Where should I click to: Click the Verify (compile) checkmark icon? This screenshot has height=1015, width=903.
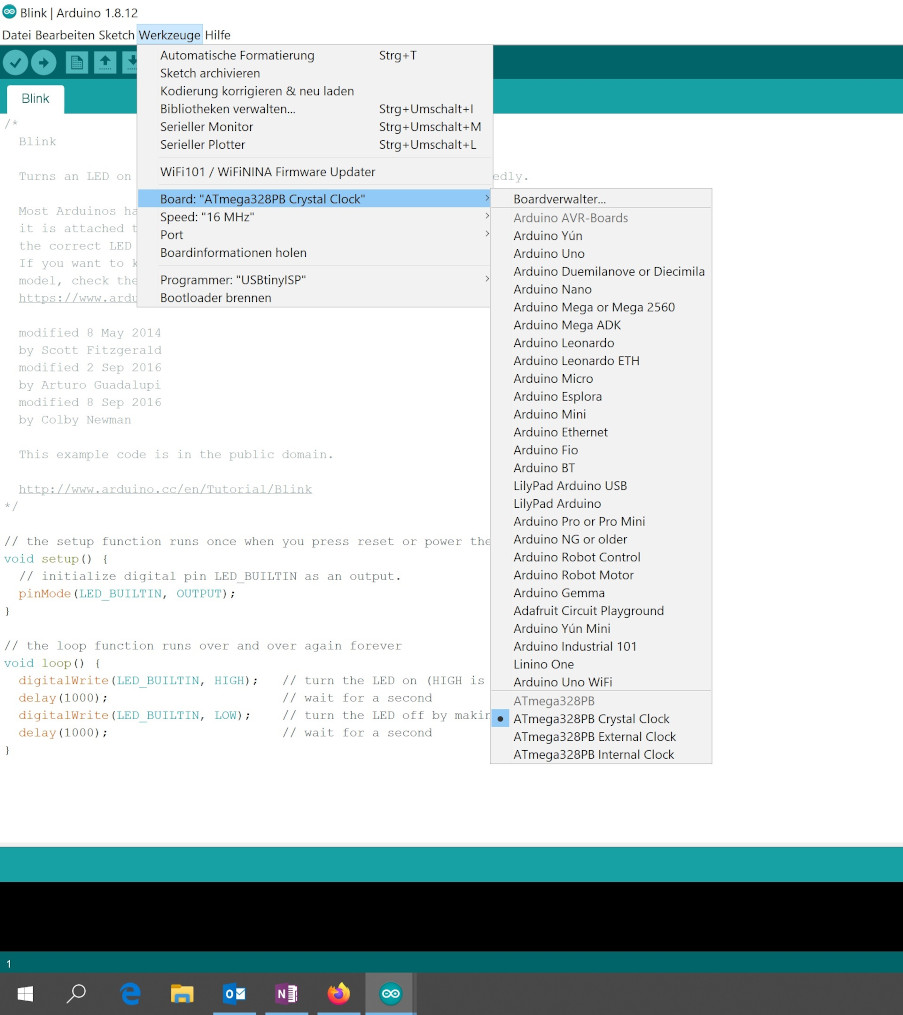15,61
